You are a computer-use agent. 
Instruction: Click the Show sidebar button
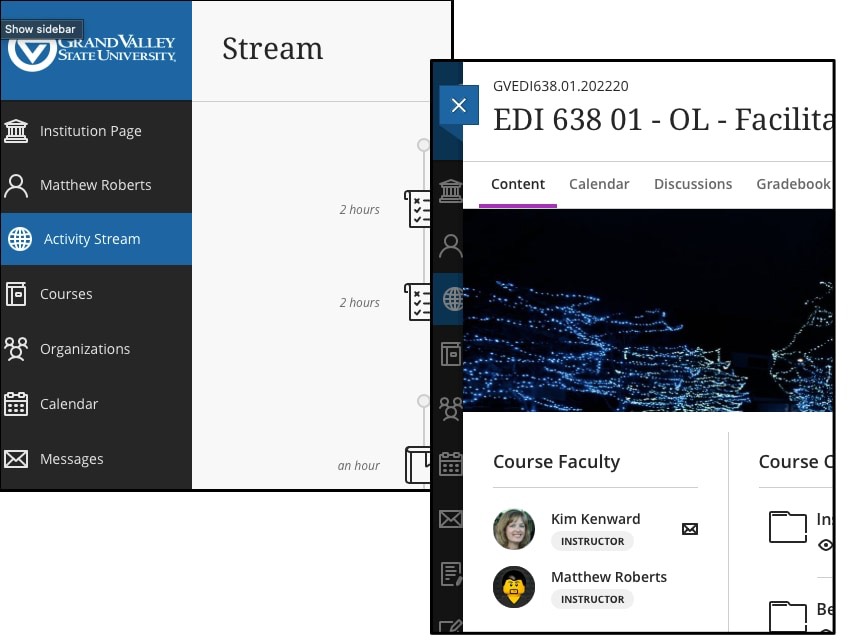[x=40, y=29]
